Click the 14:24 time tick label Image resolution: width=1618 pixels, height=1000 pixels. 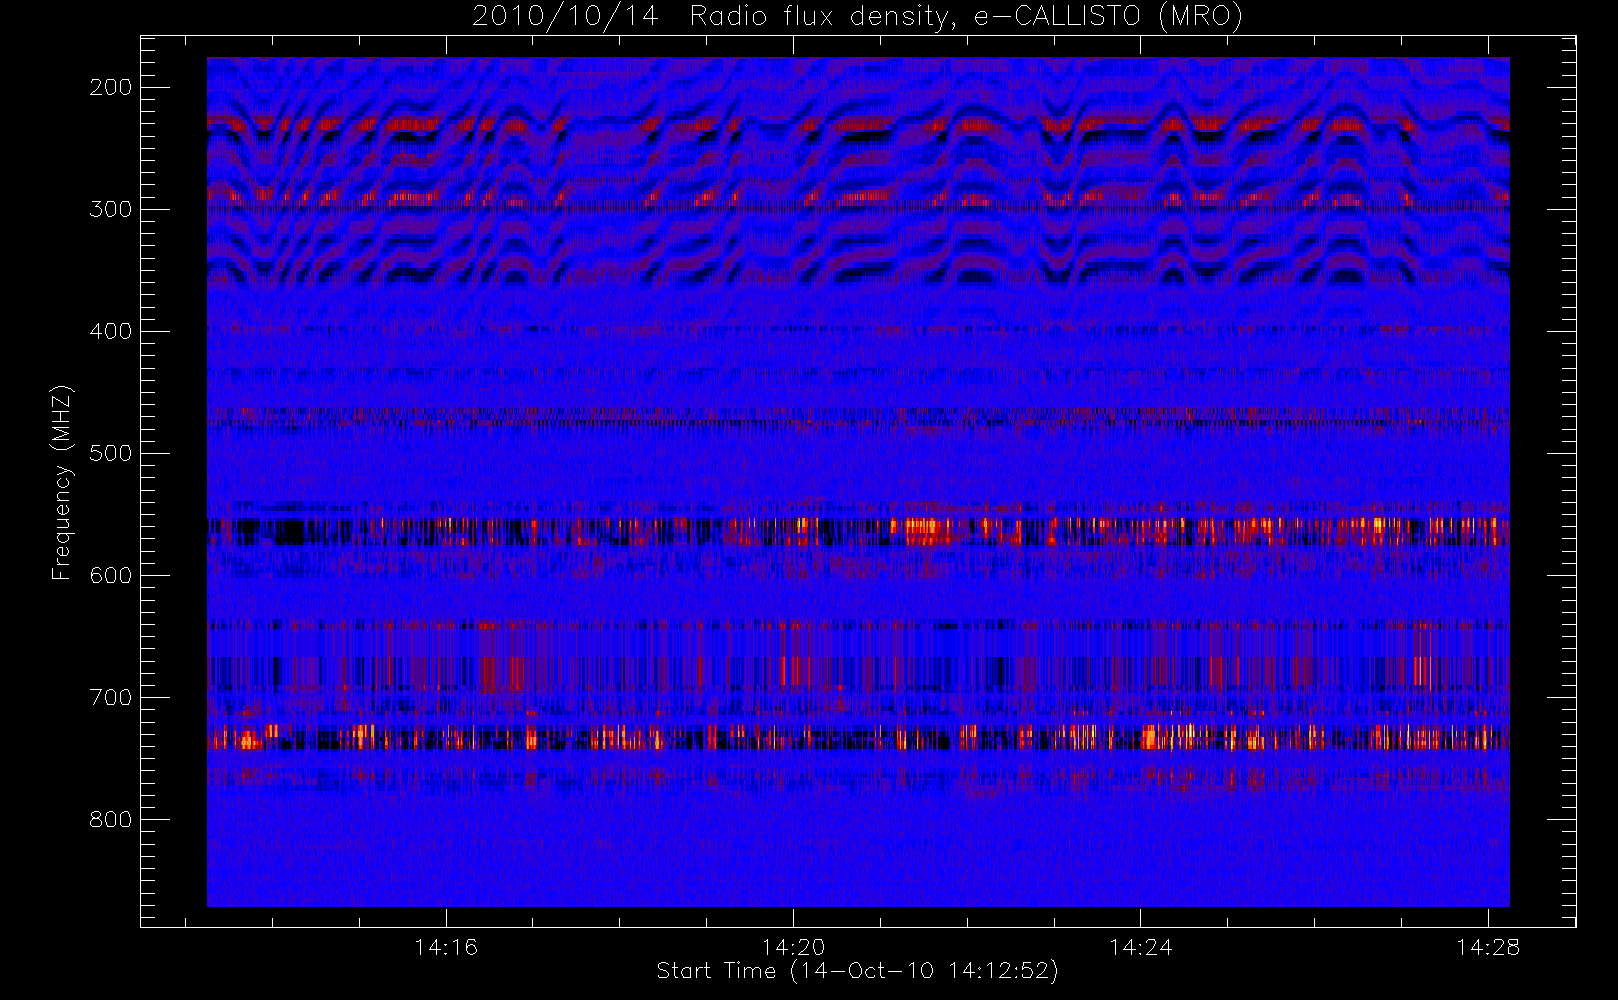click(1141, 947)
